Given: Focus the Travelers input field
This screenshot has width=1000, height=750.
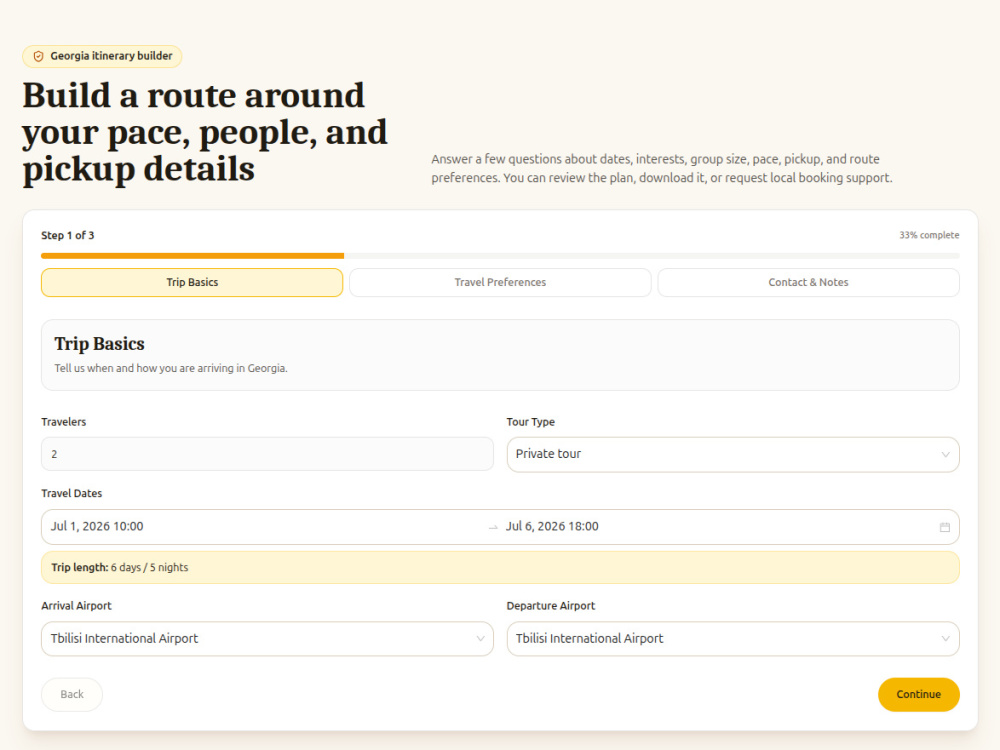Looking at the screenshot, I should click(x=267, y=454).
